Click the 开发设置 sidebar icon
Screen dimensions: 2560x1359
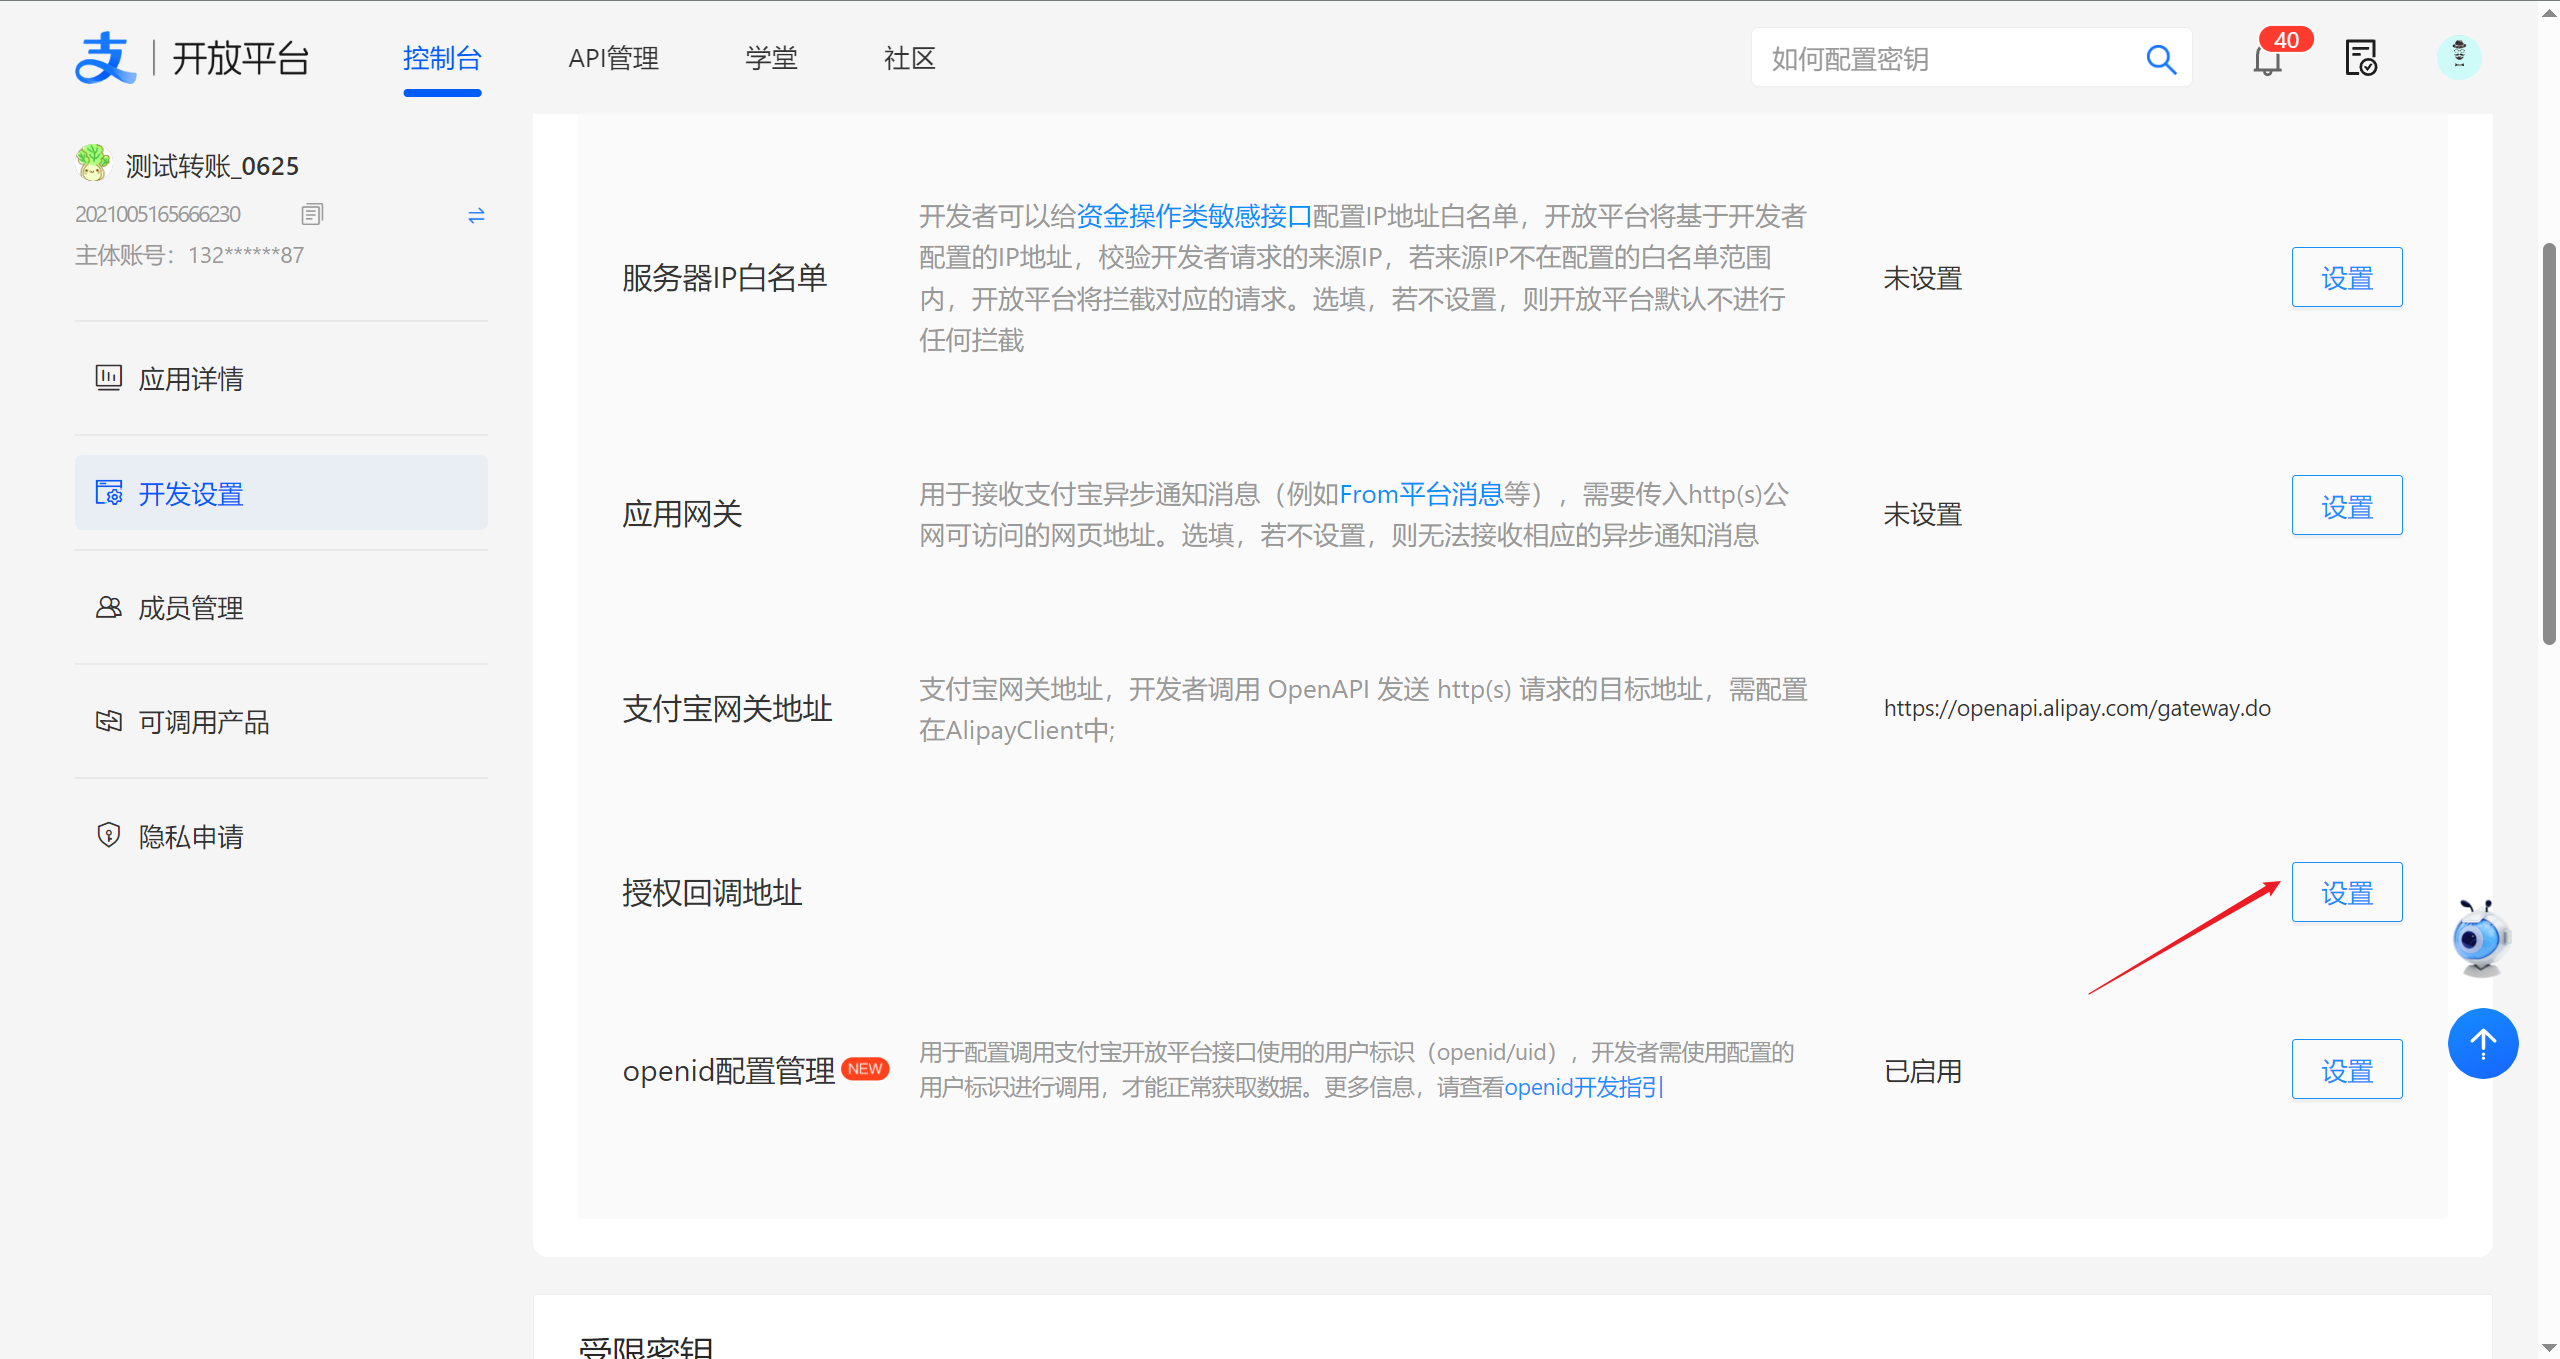[x=109, y=493]
